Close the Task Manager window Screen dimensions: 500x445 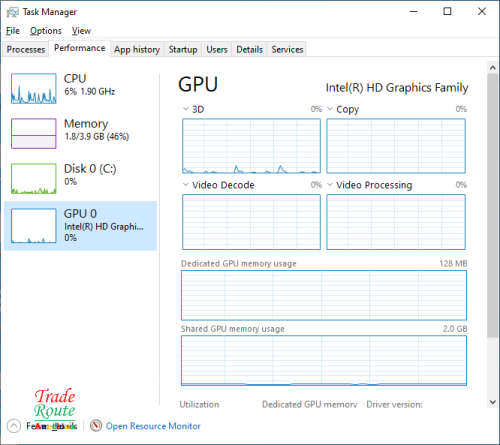(x=482, y=12)
